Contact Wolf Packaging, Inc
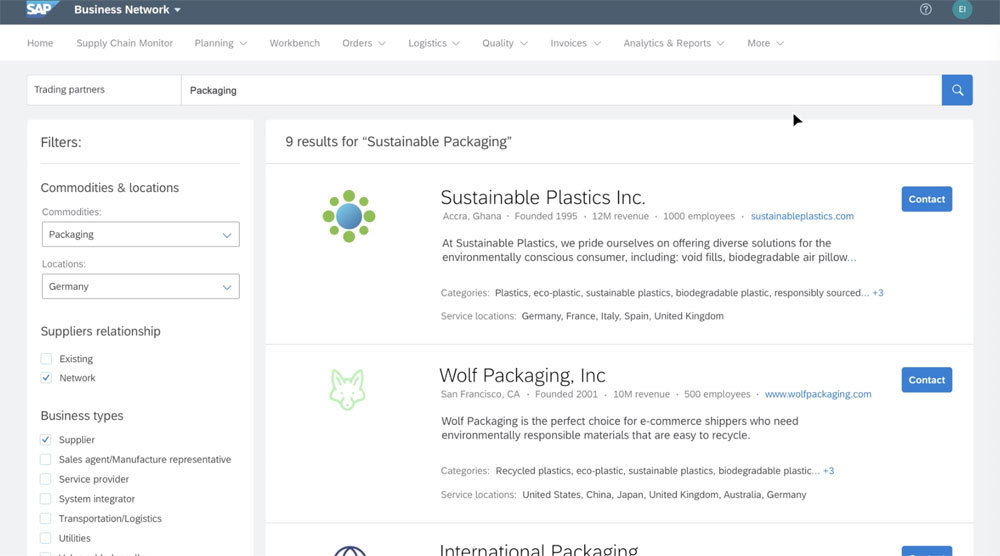Screen dimensions: 1000x556 click(x=927, y=380)
